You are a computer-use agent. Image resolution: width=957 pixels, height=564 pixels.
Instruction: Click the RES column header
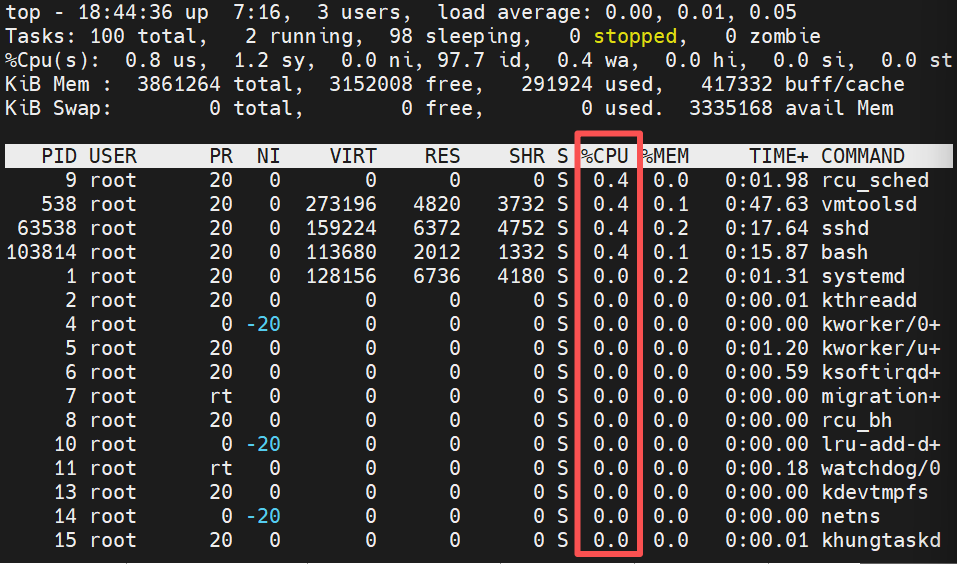[442, 156]
